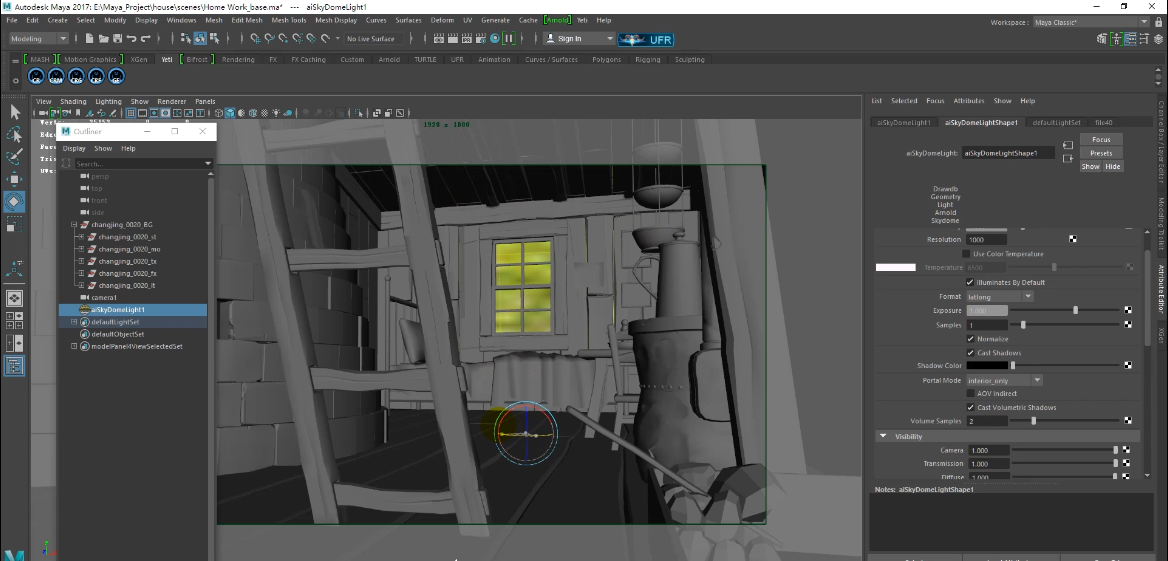
Task: Open the Arnold menu
Action: tap(560, 20)
